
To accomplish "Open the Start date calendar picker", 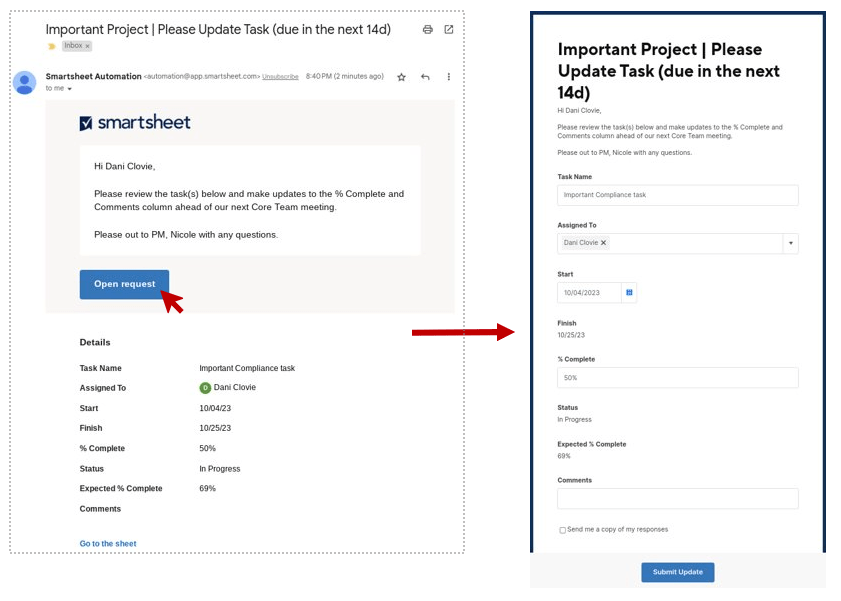I will coord(629,293).
